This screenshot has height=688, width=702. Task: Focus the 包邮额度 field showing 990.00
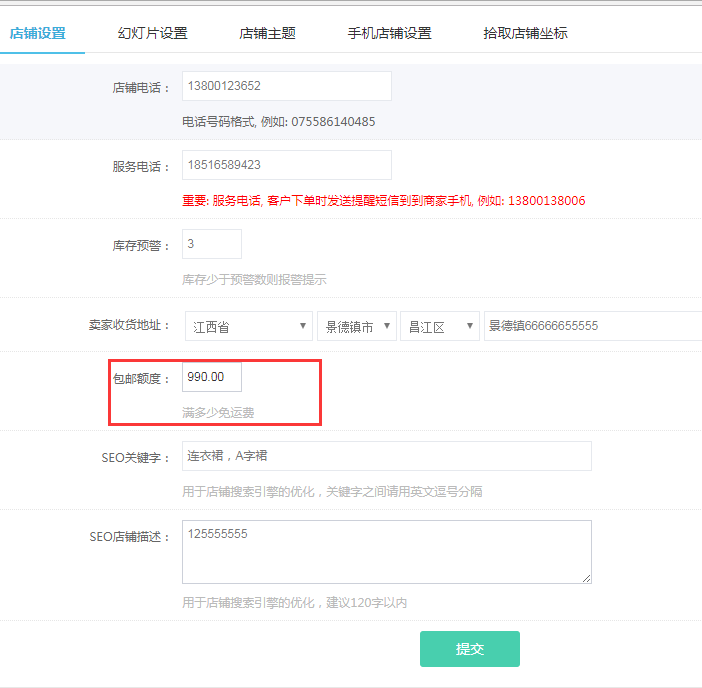click(211, 377)
